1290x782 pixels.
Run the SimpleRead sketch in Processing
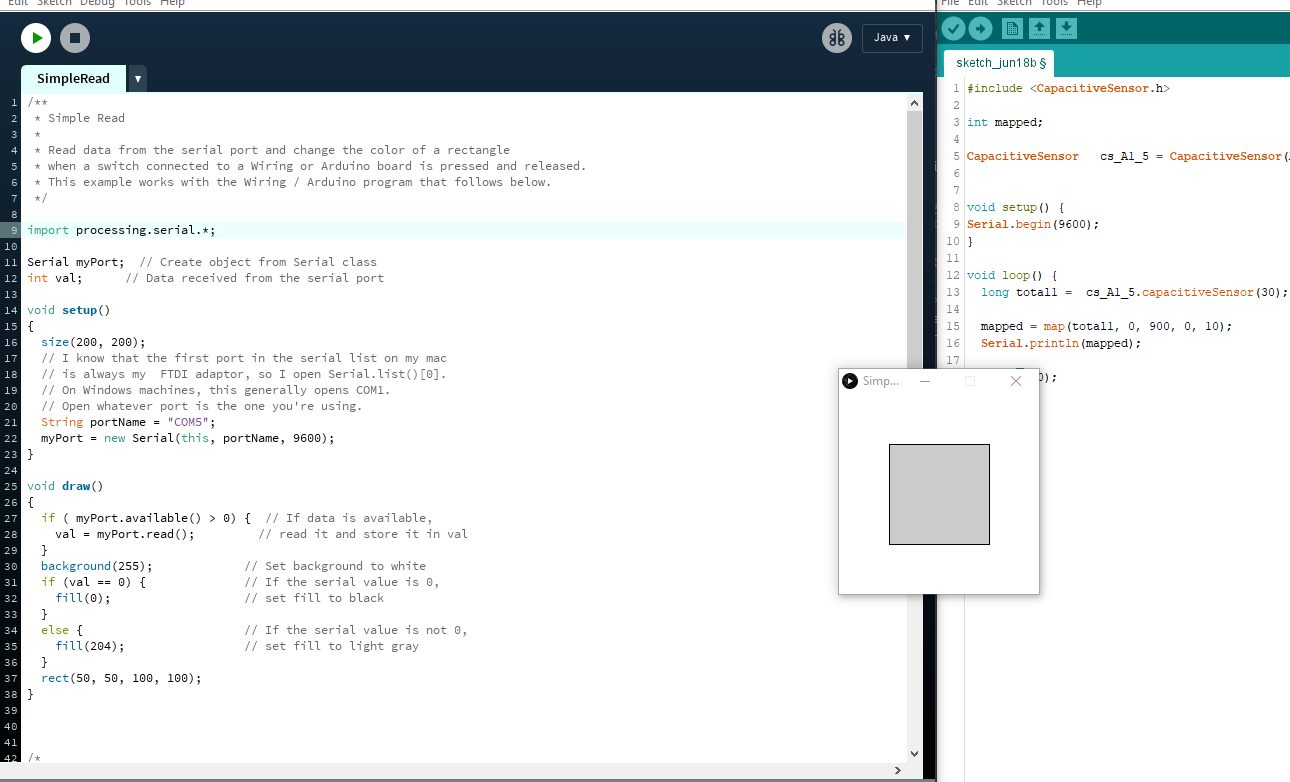click(x=36, y=39)
